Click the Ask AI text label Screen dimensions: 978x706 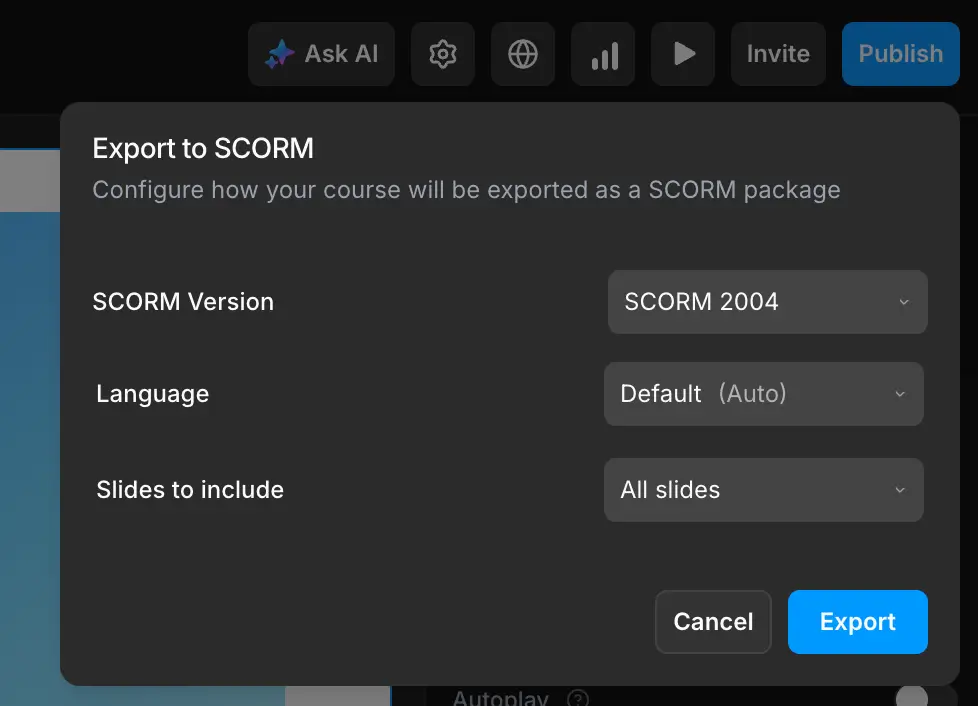(341, 54)
